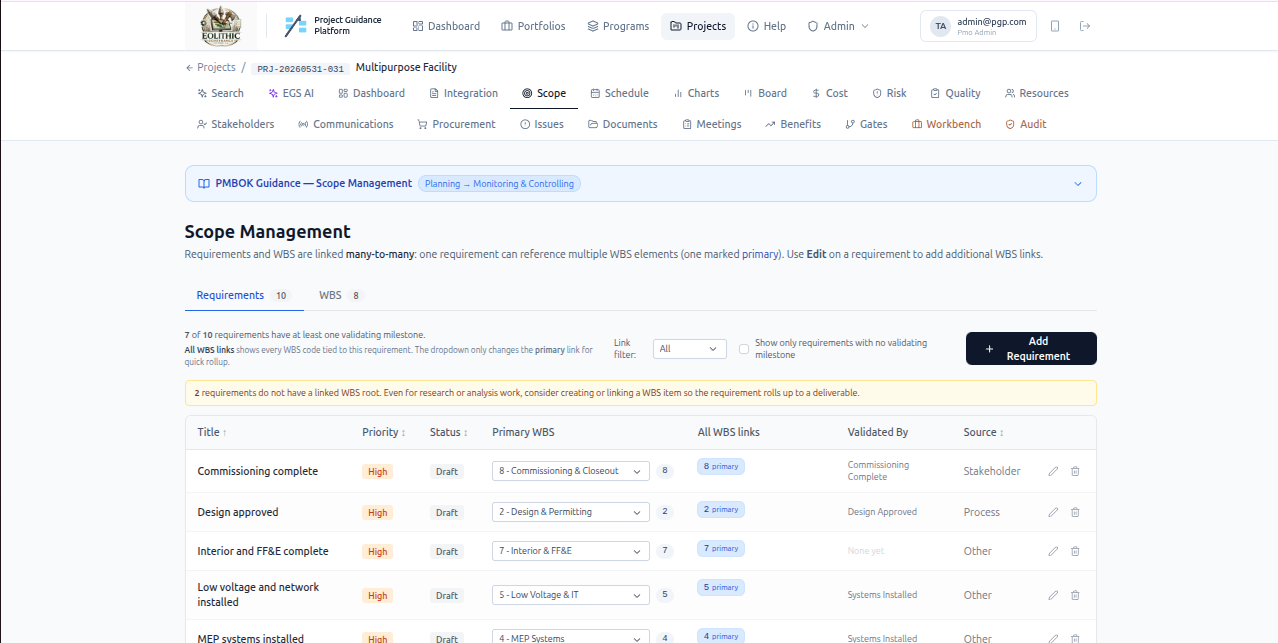Open Primary WBS dropdown for MEP systems installed
This screenshot has width=1278, height=643.
tap(571, 637)
